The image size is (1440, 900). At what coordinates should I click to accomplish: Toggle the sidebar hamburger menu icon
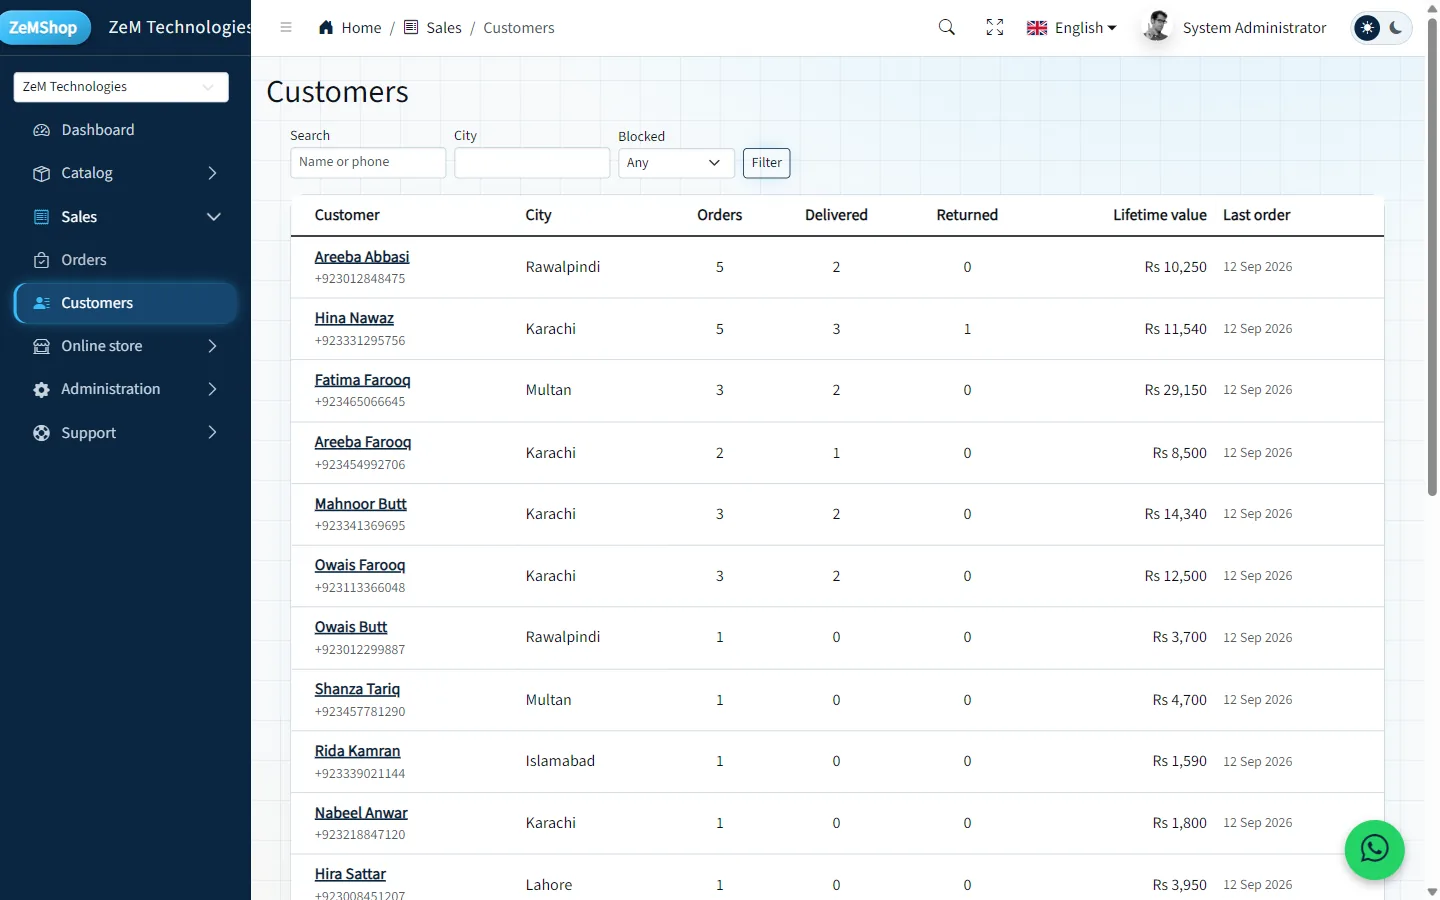click(x=286, y=27)
